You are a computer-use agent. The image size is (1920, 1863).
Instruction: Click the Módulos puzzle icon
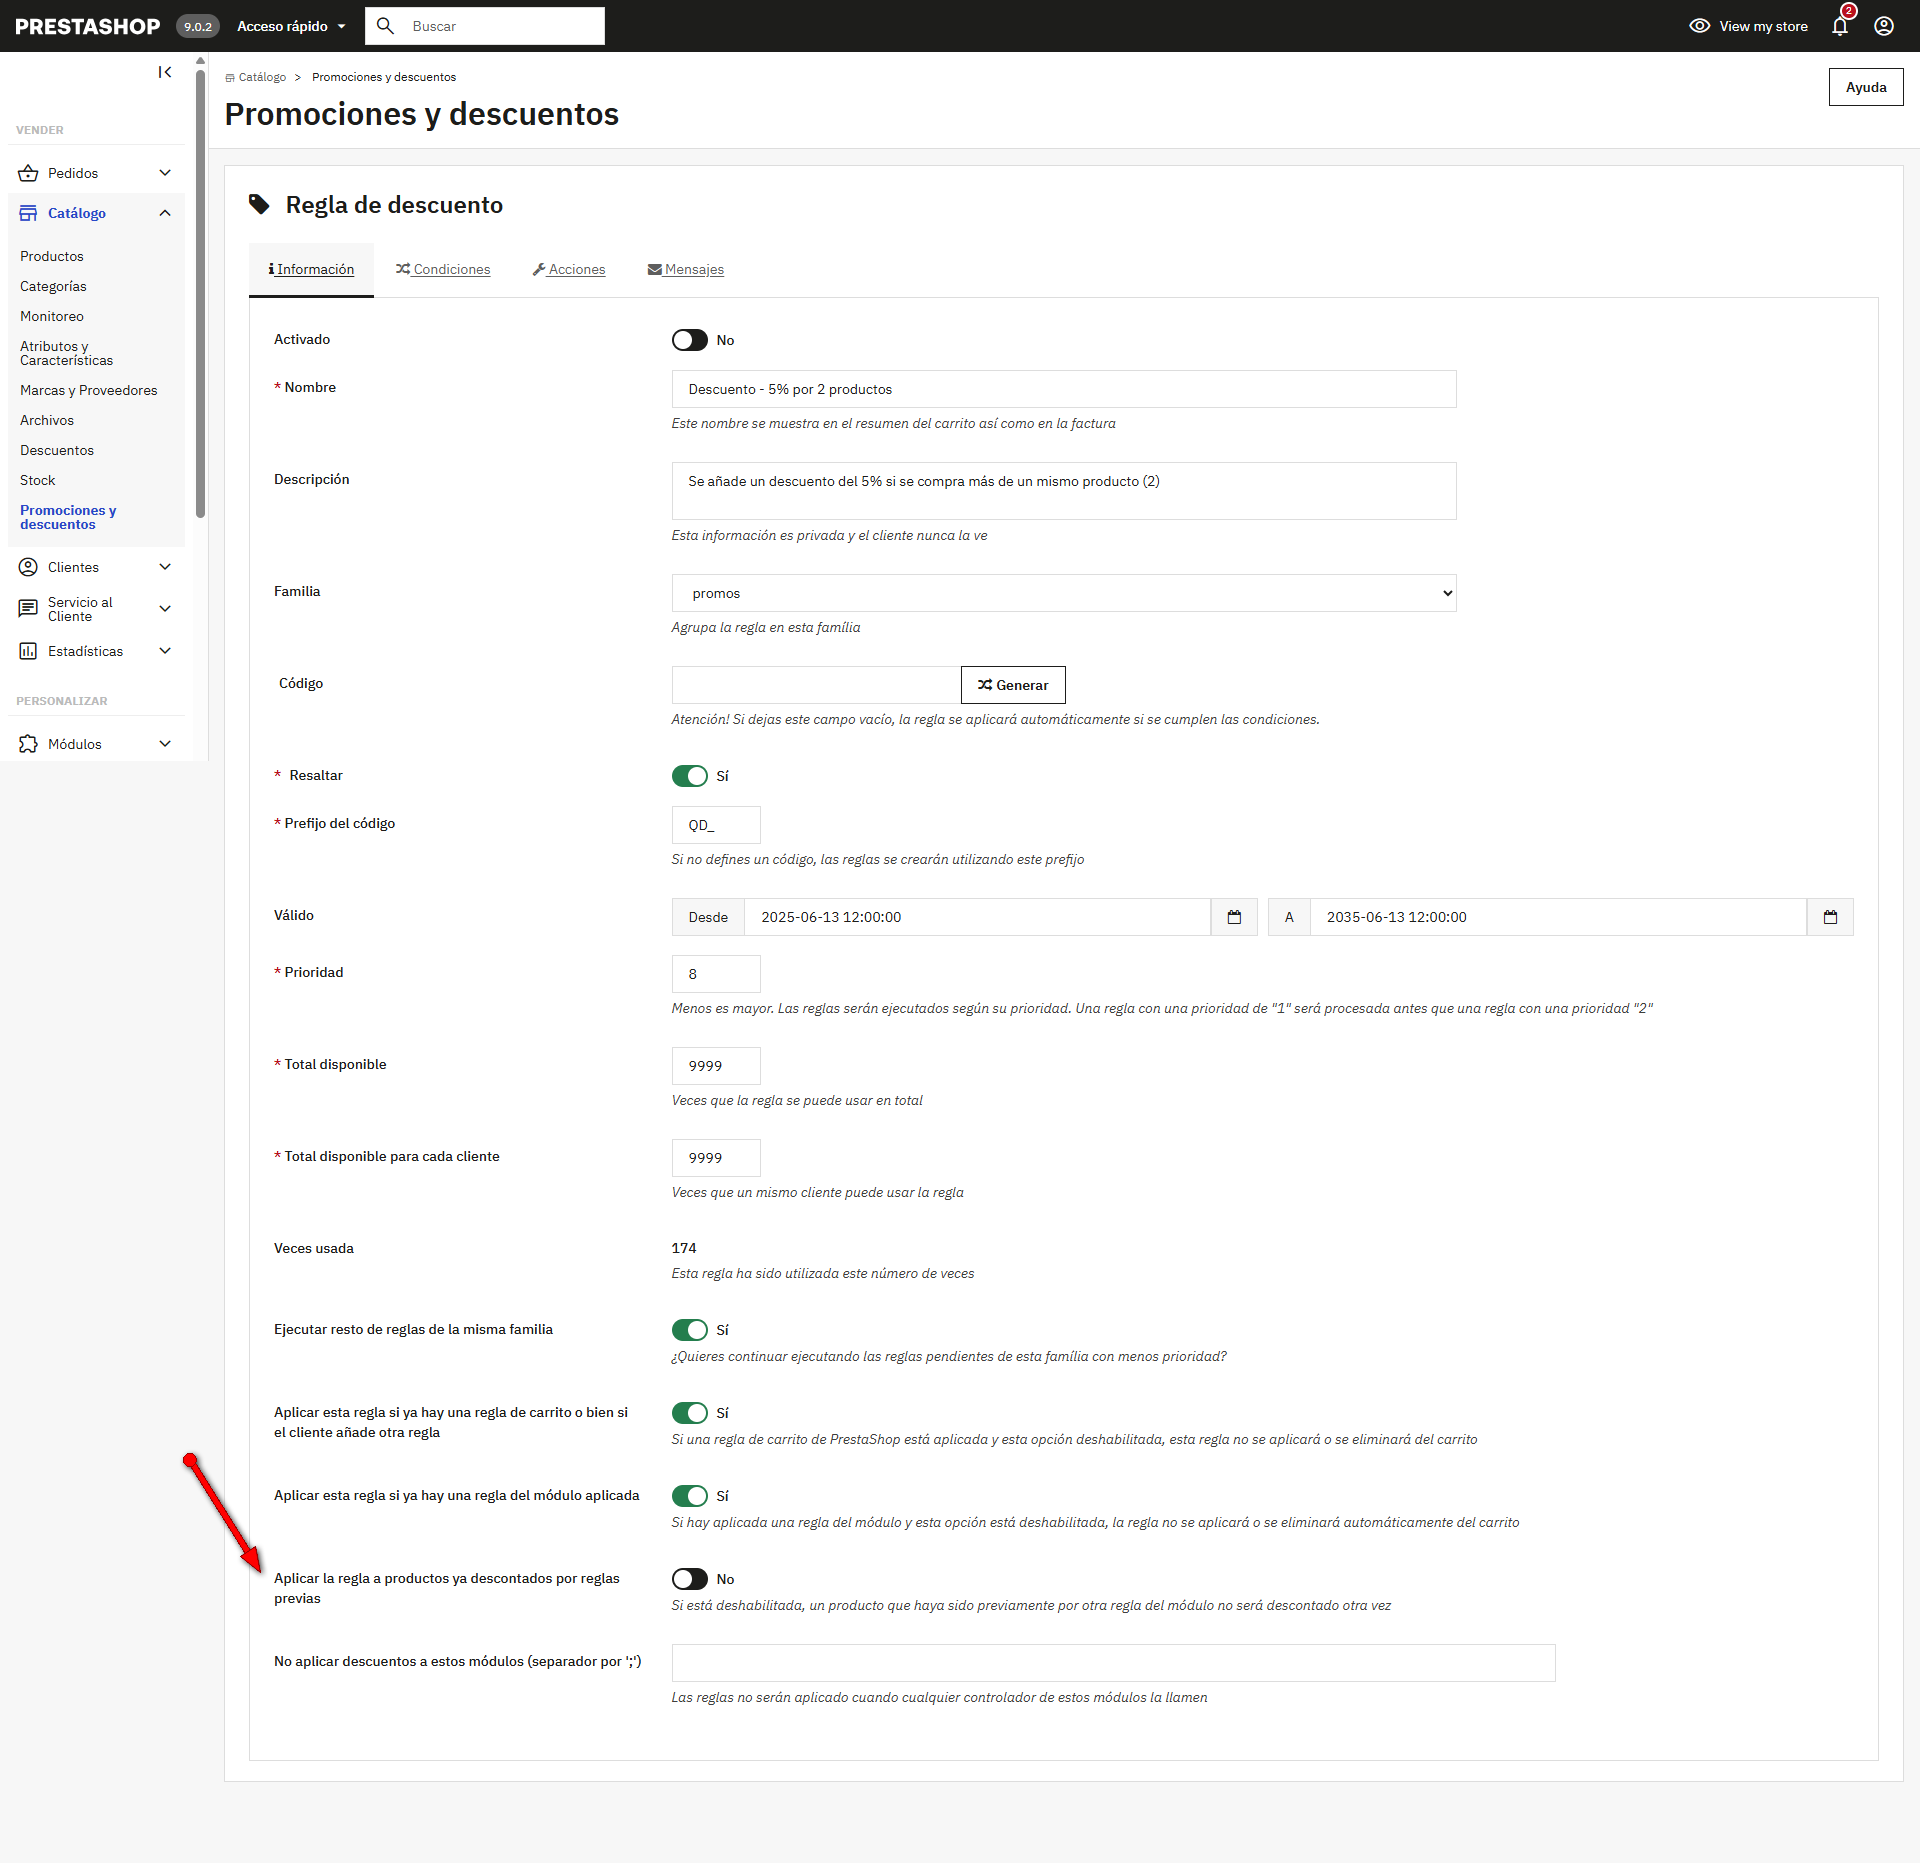pyautogui.click(x=28, y=744)
